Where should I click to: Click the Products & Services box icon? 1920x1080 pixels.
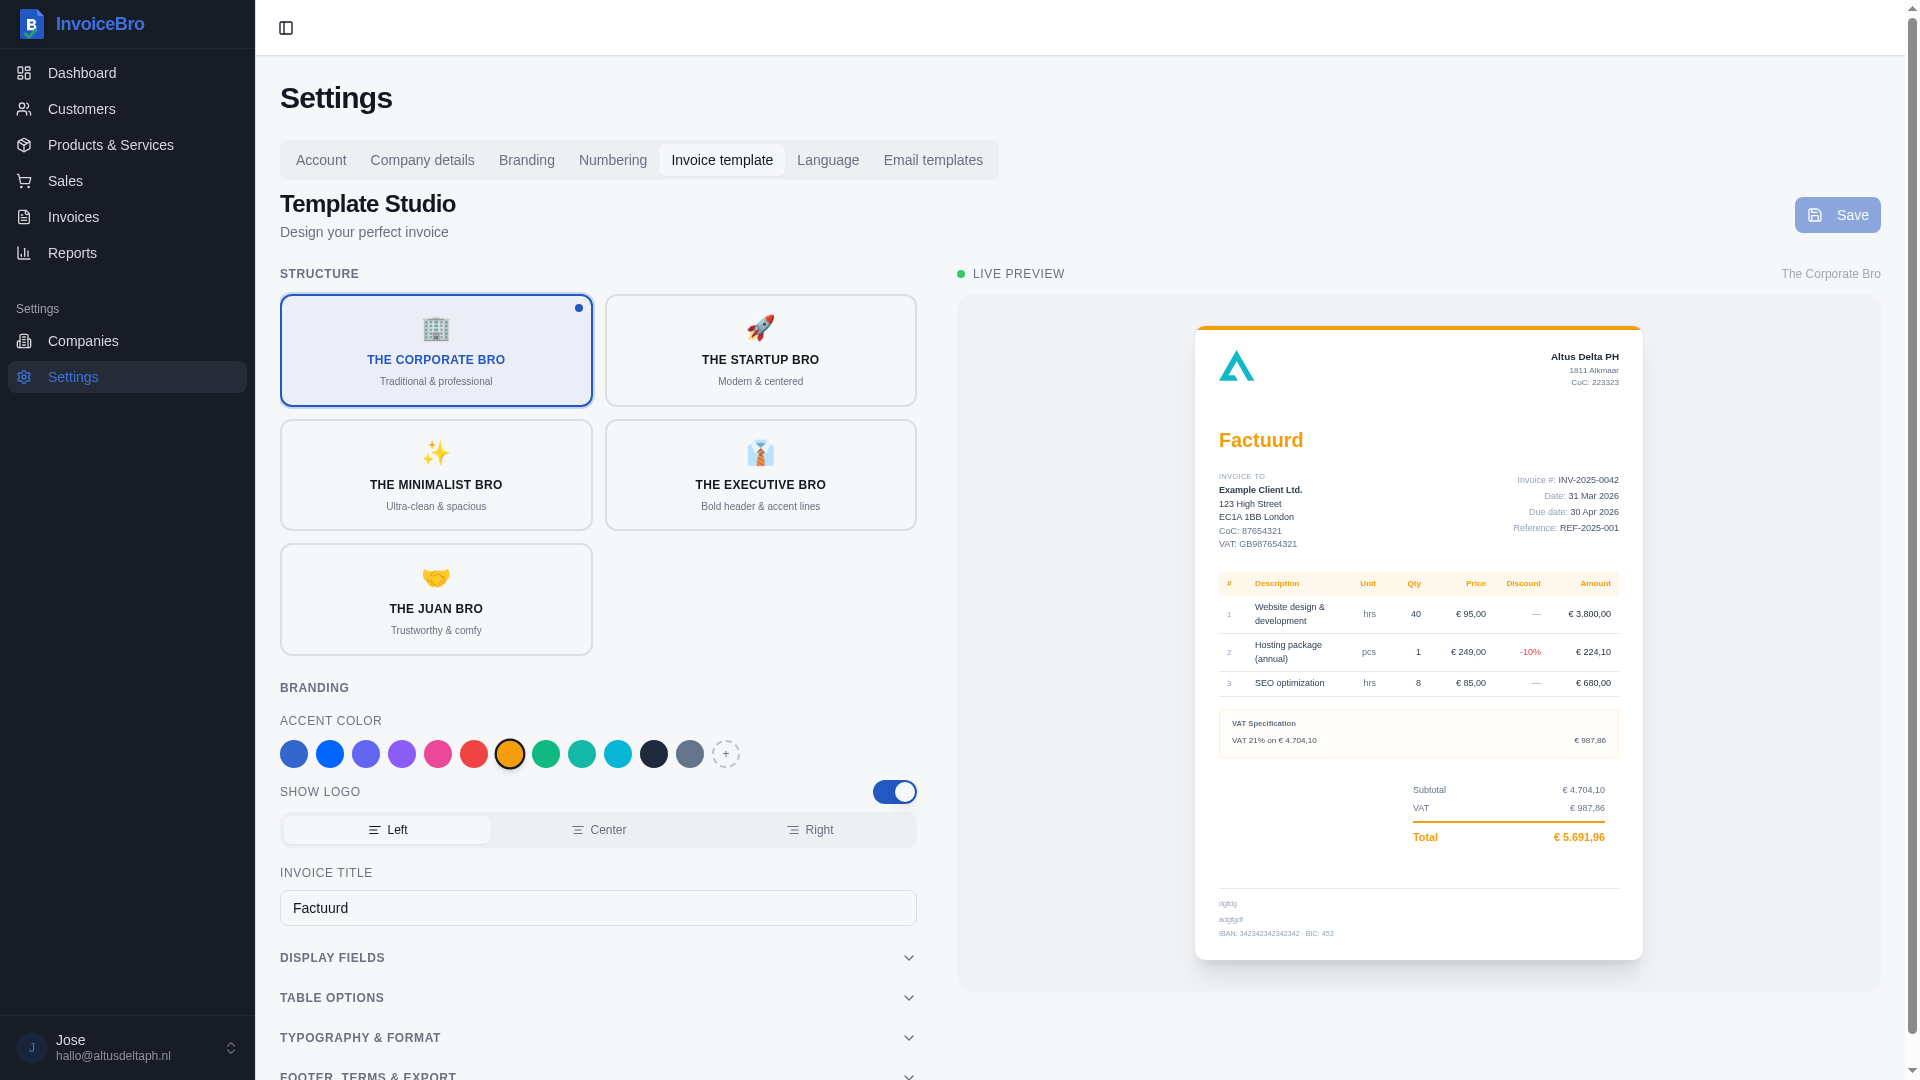point(24,145)
